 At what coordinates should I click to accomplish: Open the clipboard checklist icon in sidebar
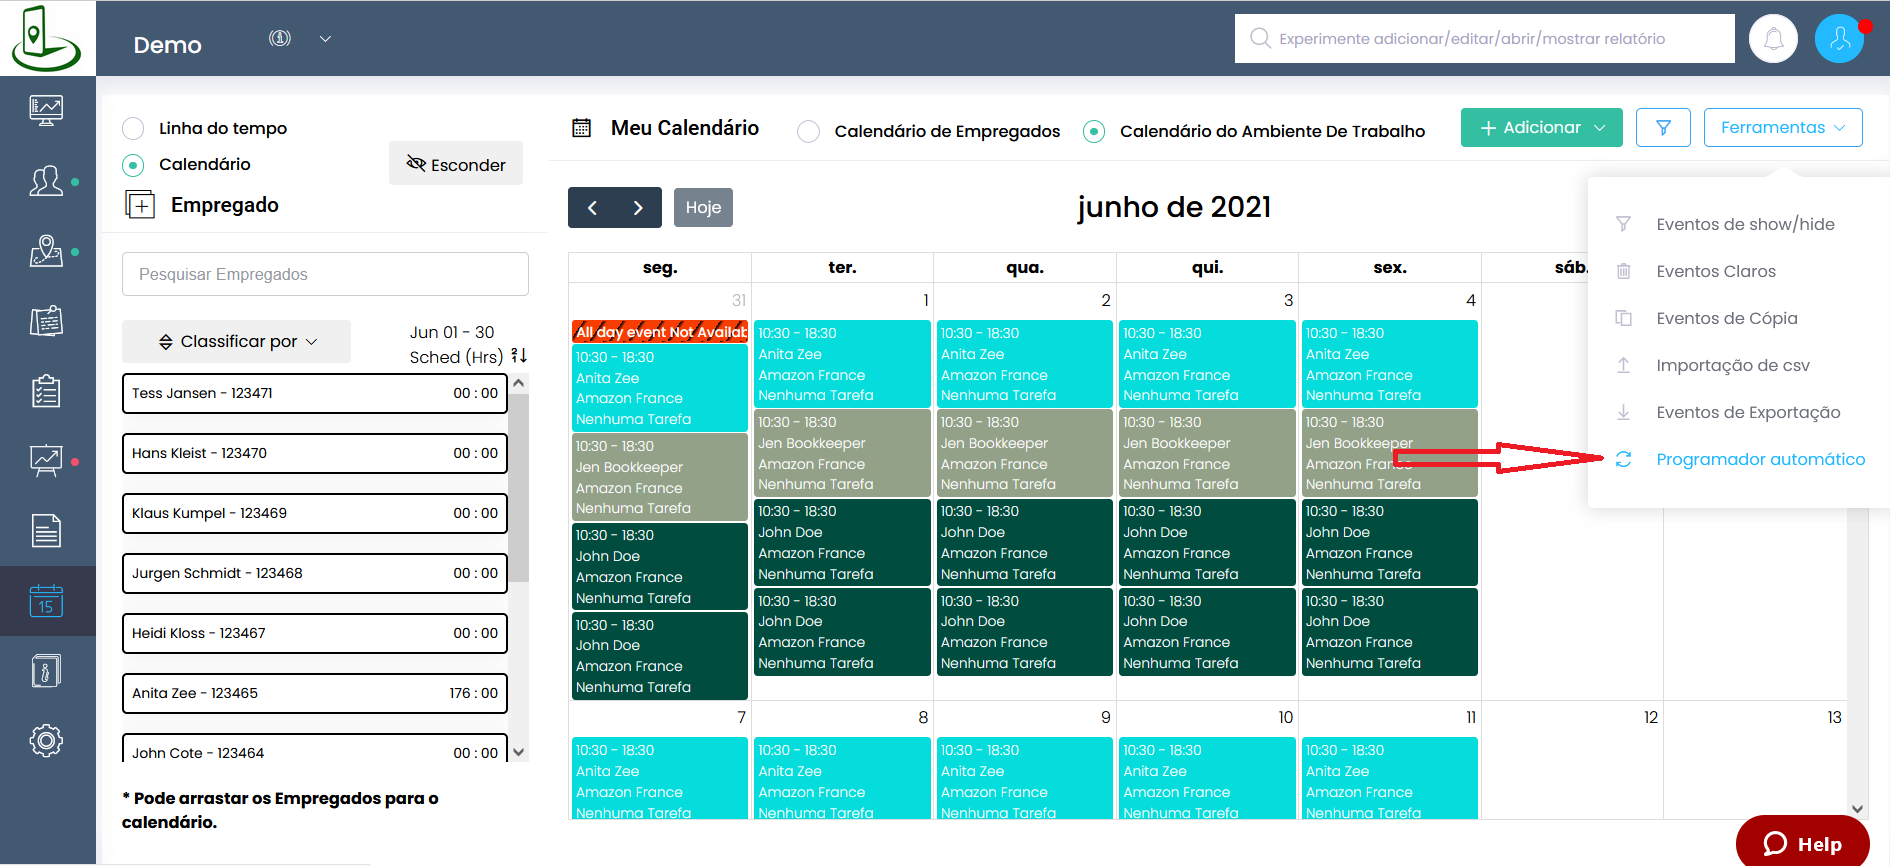46,391
